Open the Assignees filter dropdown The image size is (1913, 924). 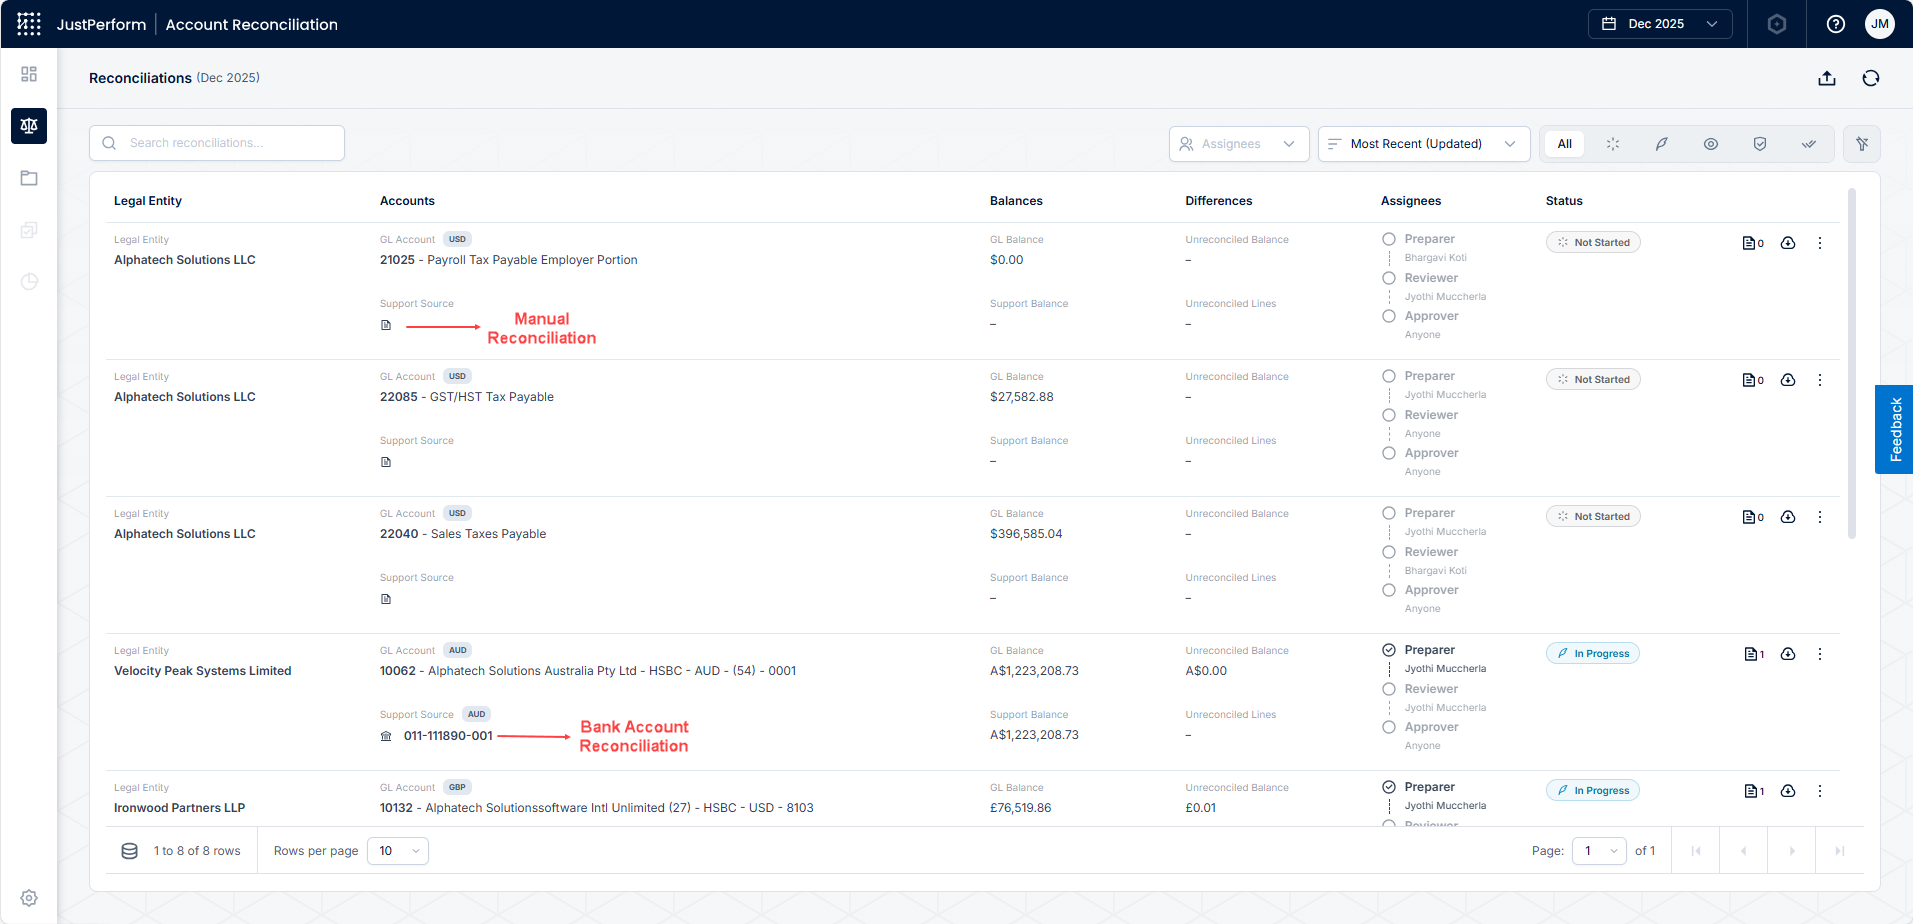pos(1239,144)
